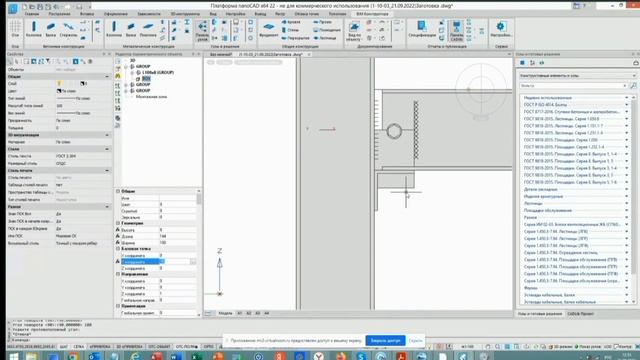The width and height of the screenshot is (640, 360).
Task: Select concrete Балка tool in Бетонные конструкции
Action: 51,29
